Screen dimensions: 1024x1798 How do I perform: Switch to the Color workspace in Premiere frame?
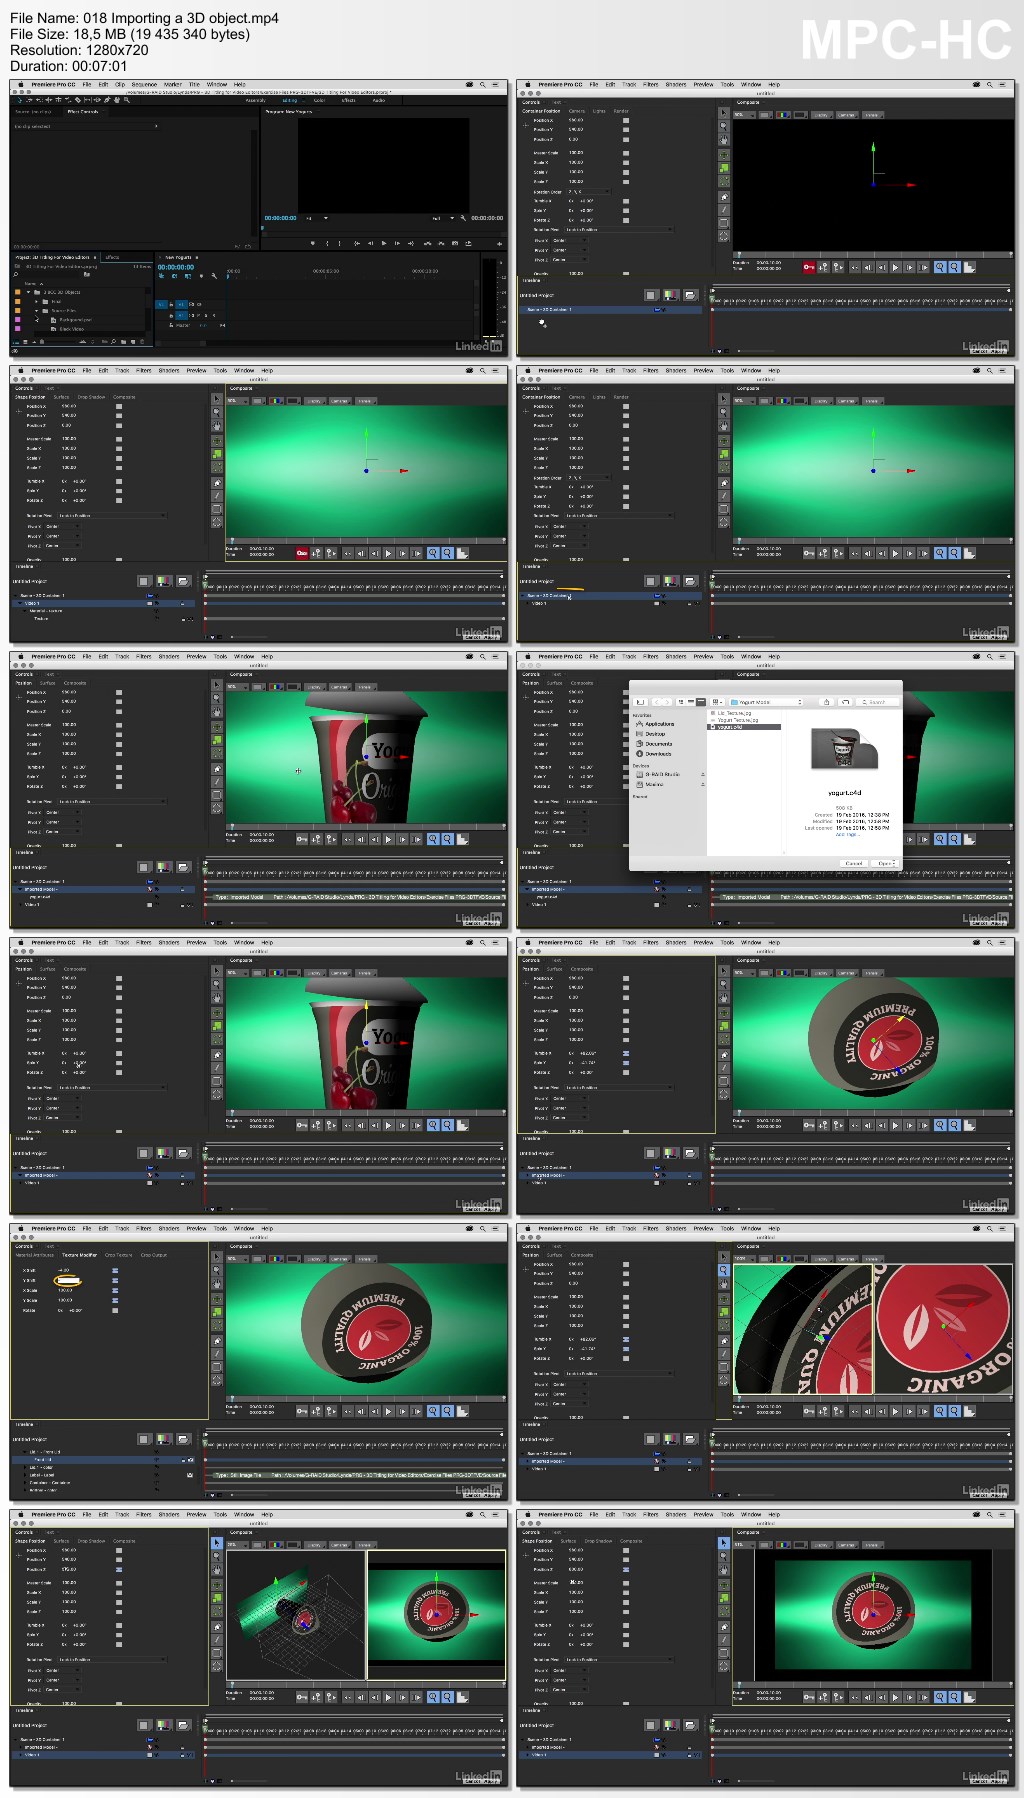[x=319, y=100]
